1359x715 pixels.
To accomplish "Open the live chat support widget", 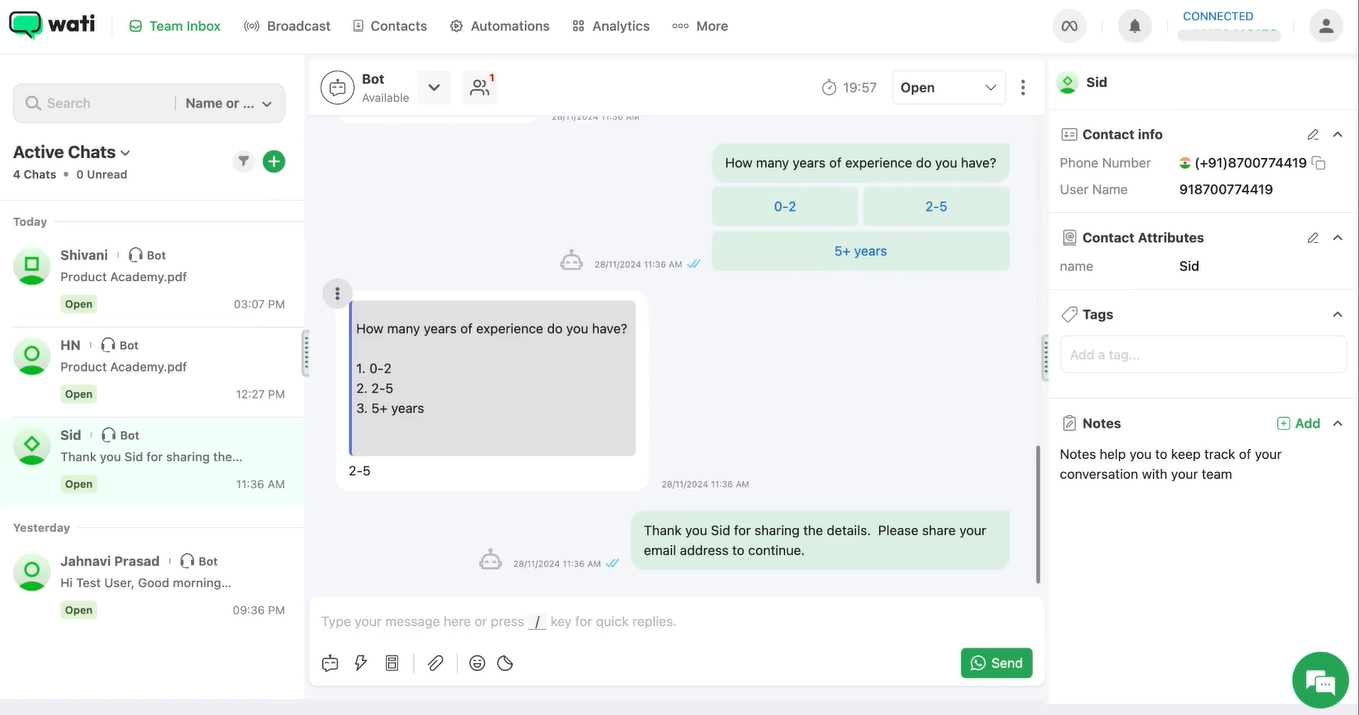I will (1320, 681).
